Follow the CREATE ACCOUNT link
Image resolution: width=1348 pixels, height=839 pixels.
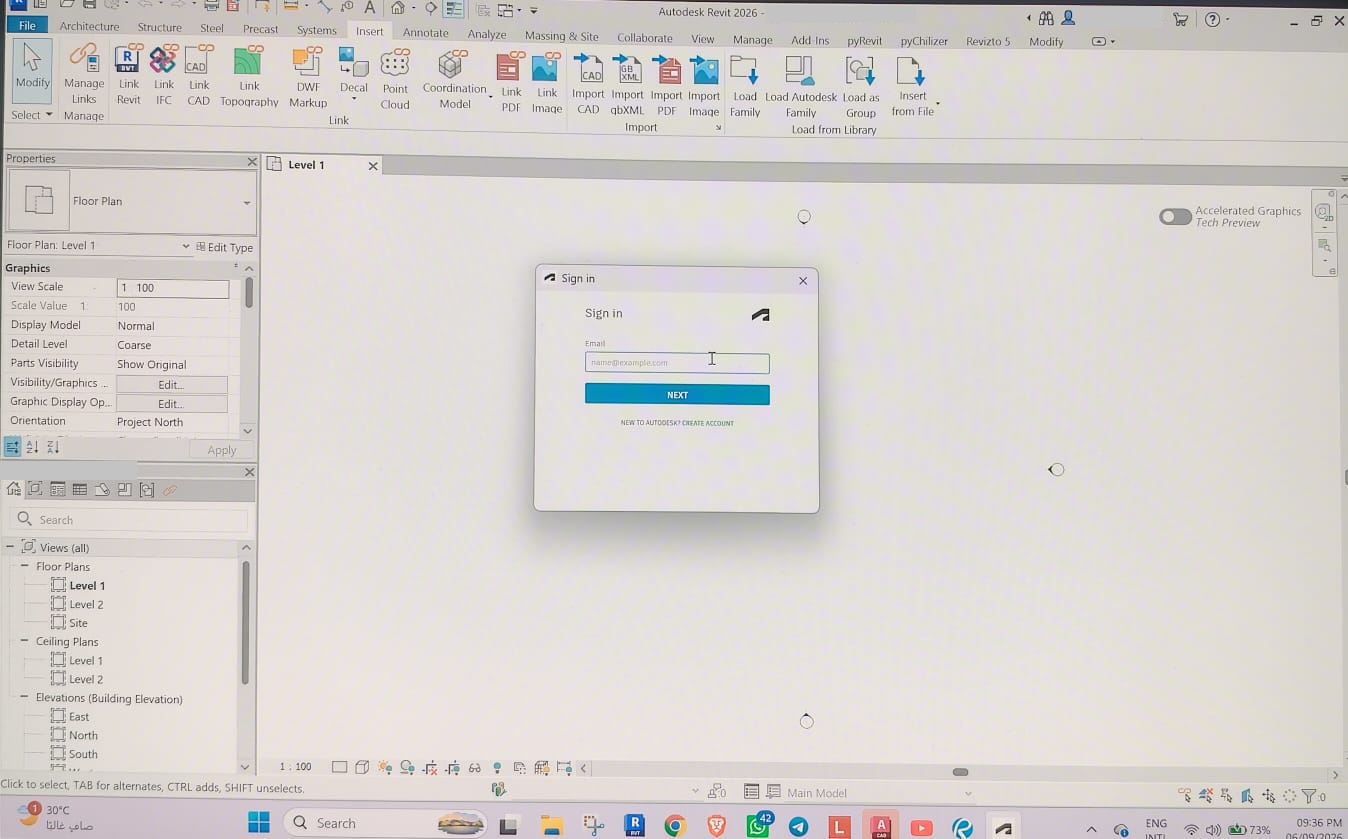pyautogui.click(x=708, y=423)
